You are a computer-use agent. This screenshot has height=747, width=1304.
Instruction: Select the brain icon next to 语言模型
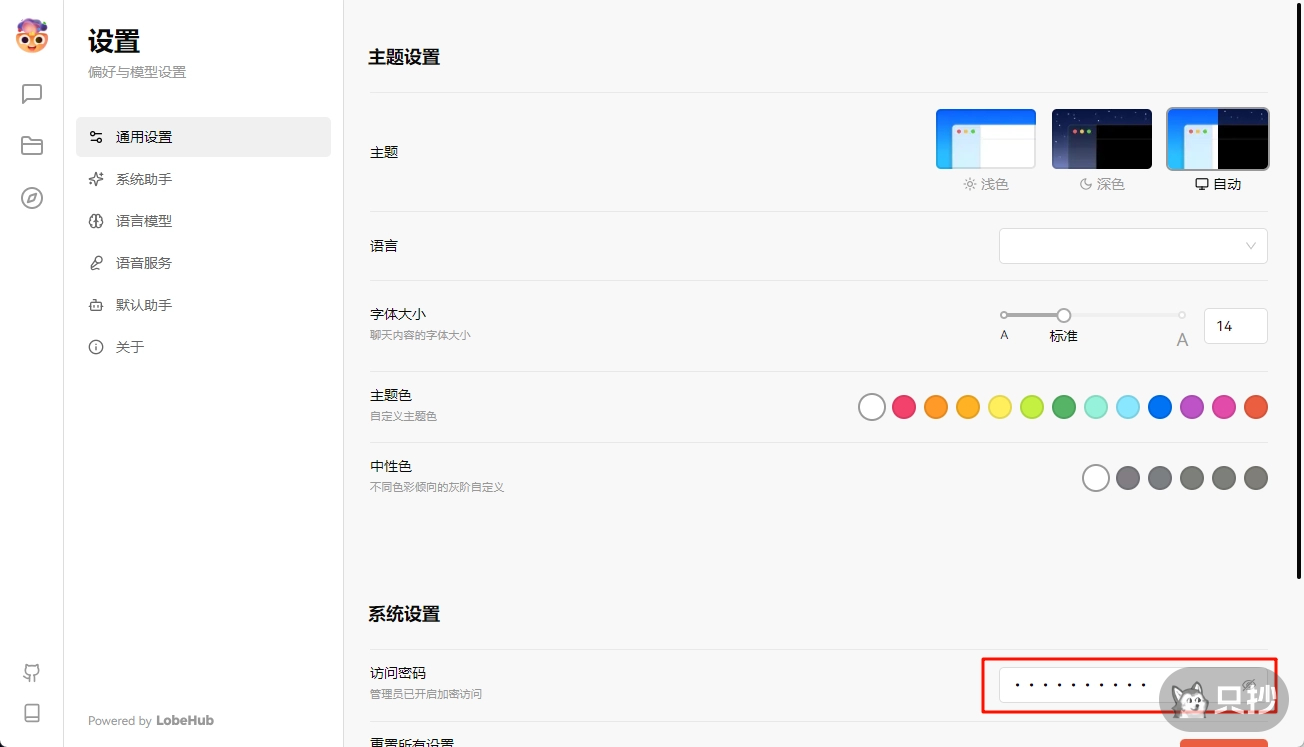coord(95,221)
